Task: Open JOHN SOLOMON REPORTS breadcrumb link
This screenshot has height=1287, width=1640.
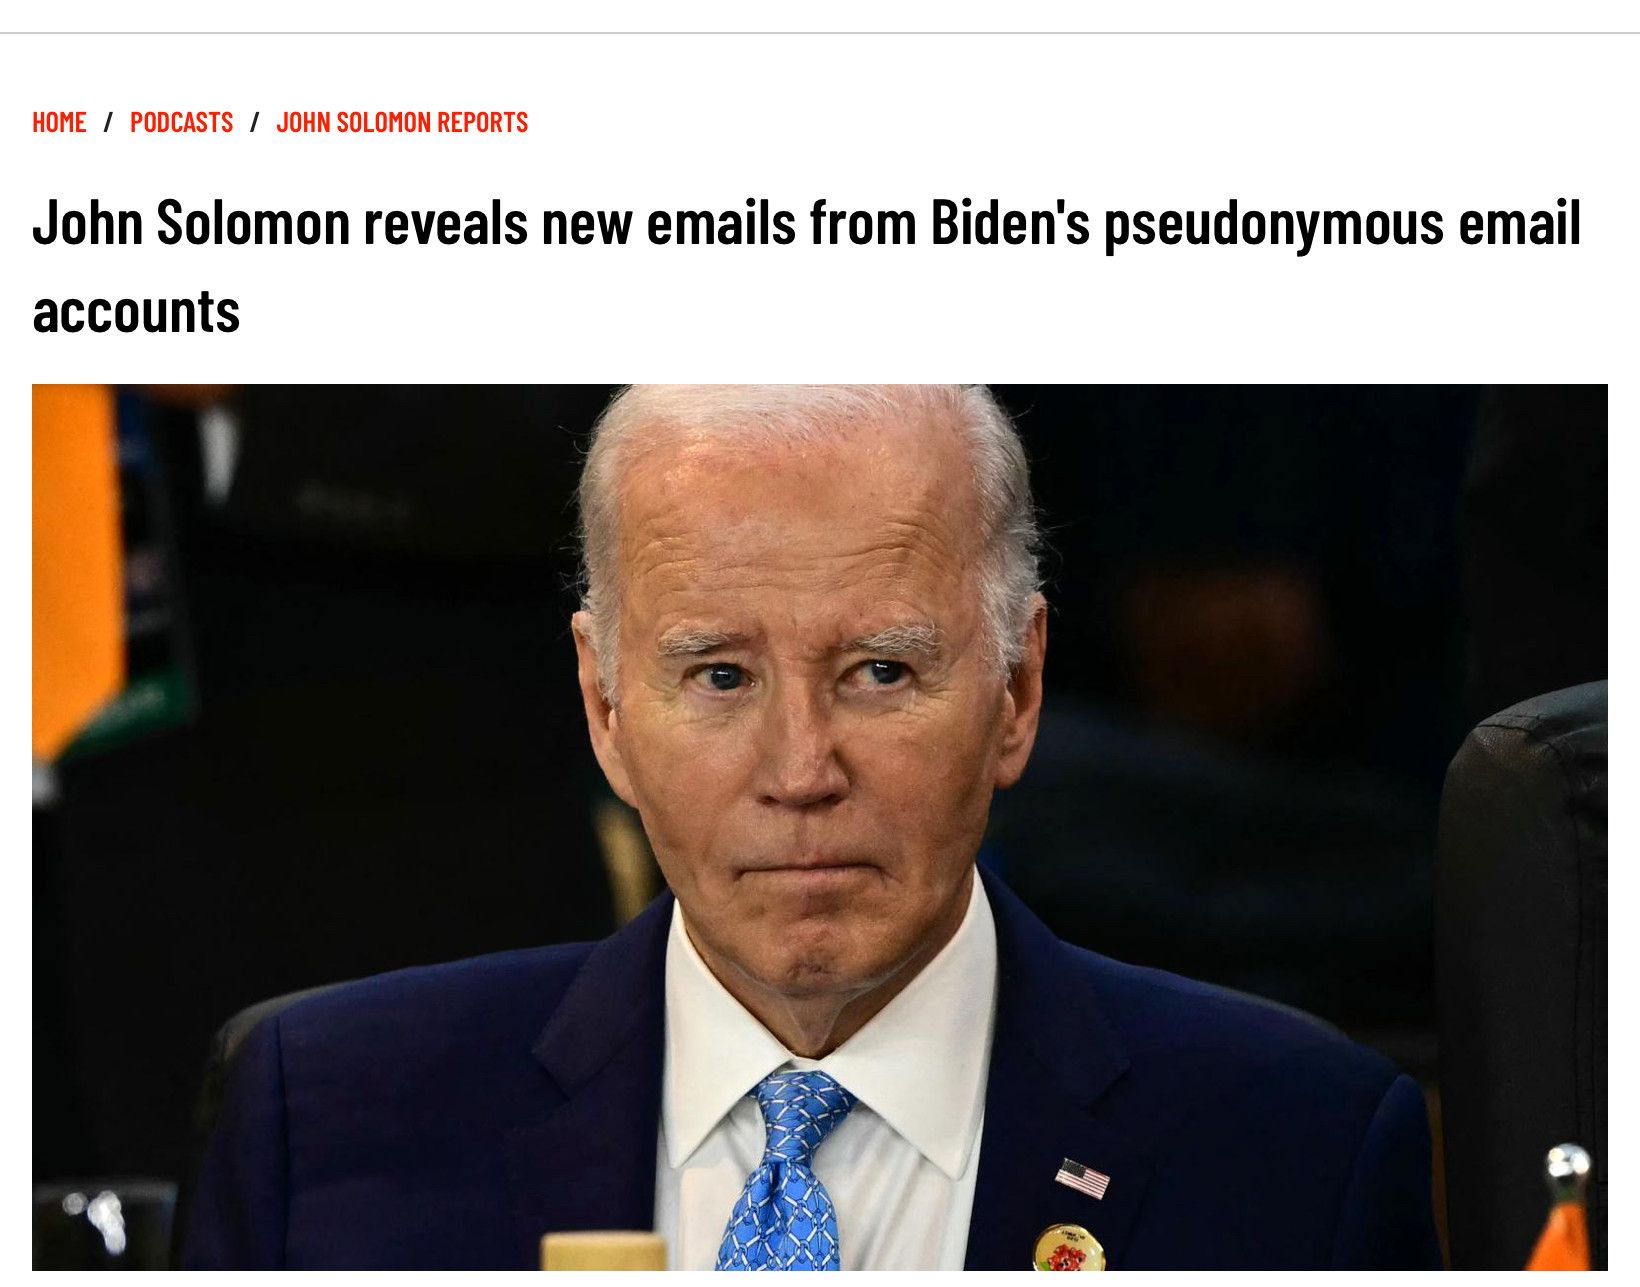Action: click(402, 122)
